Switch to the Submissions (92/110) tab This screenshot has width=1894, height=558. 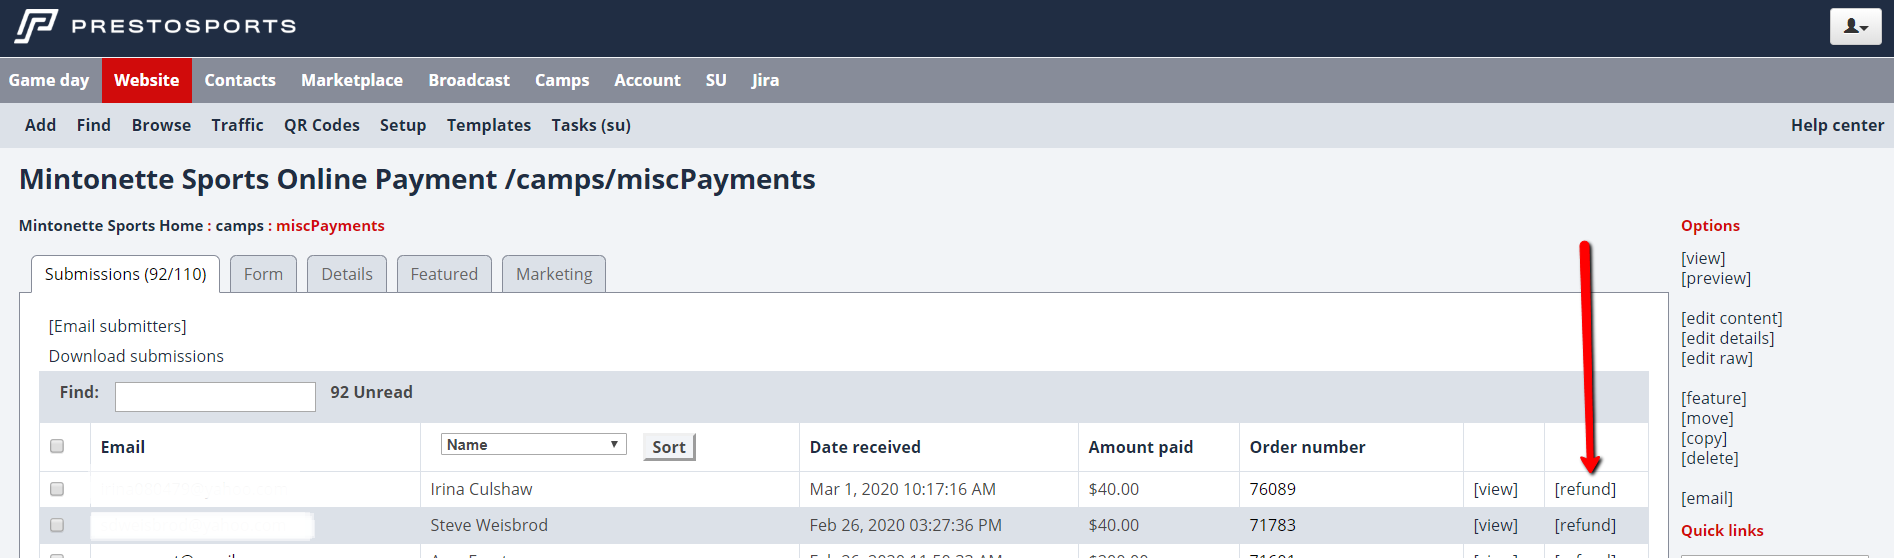point(126,274)
